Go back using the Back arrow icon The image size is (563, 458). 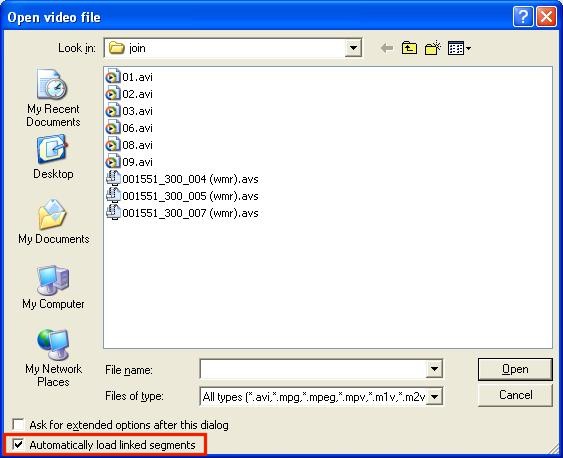coord(387,48)
